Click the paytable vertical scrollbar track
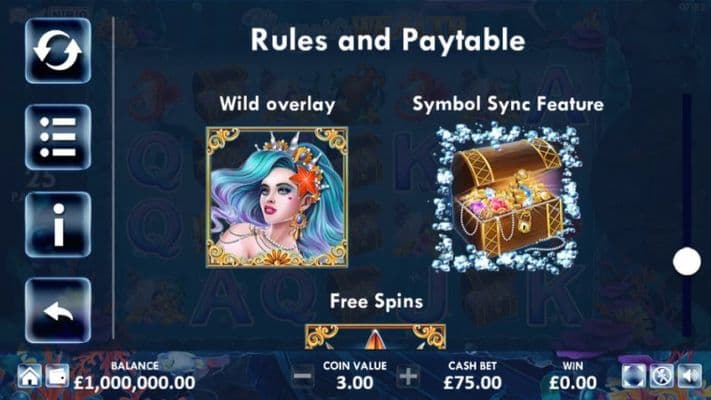Screen dimensions: 711x400 (x=687, y=215)
